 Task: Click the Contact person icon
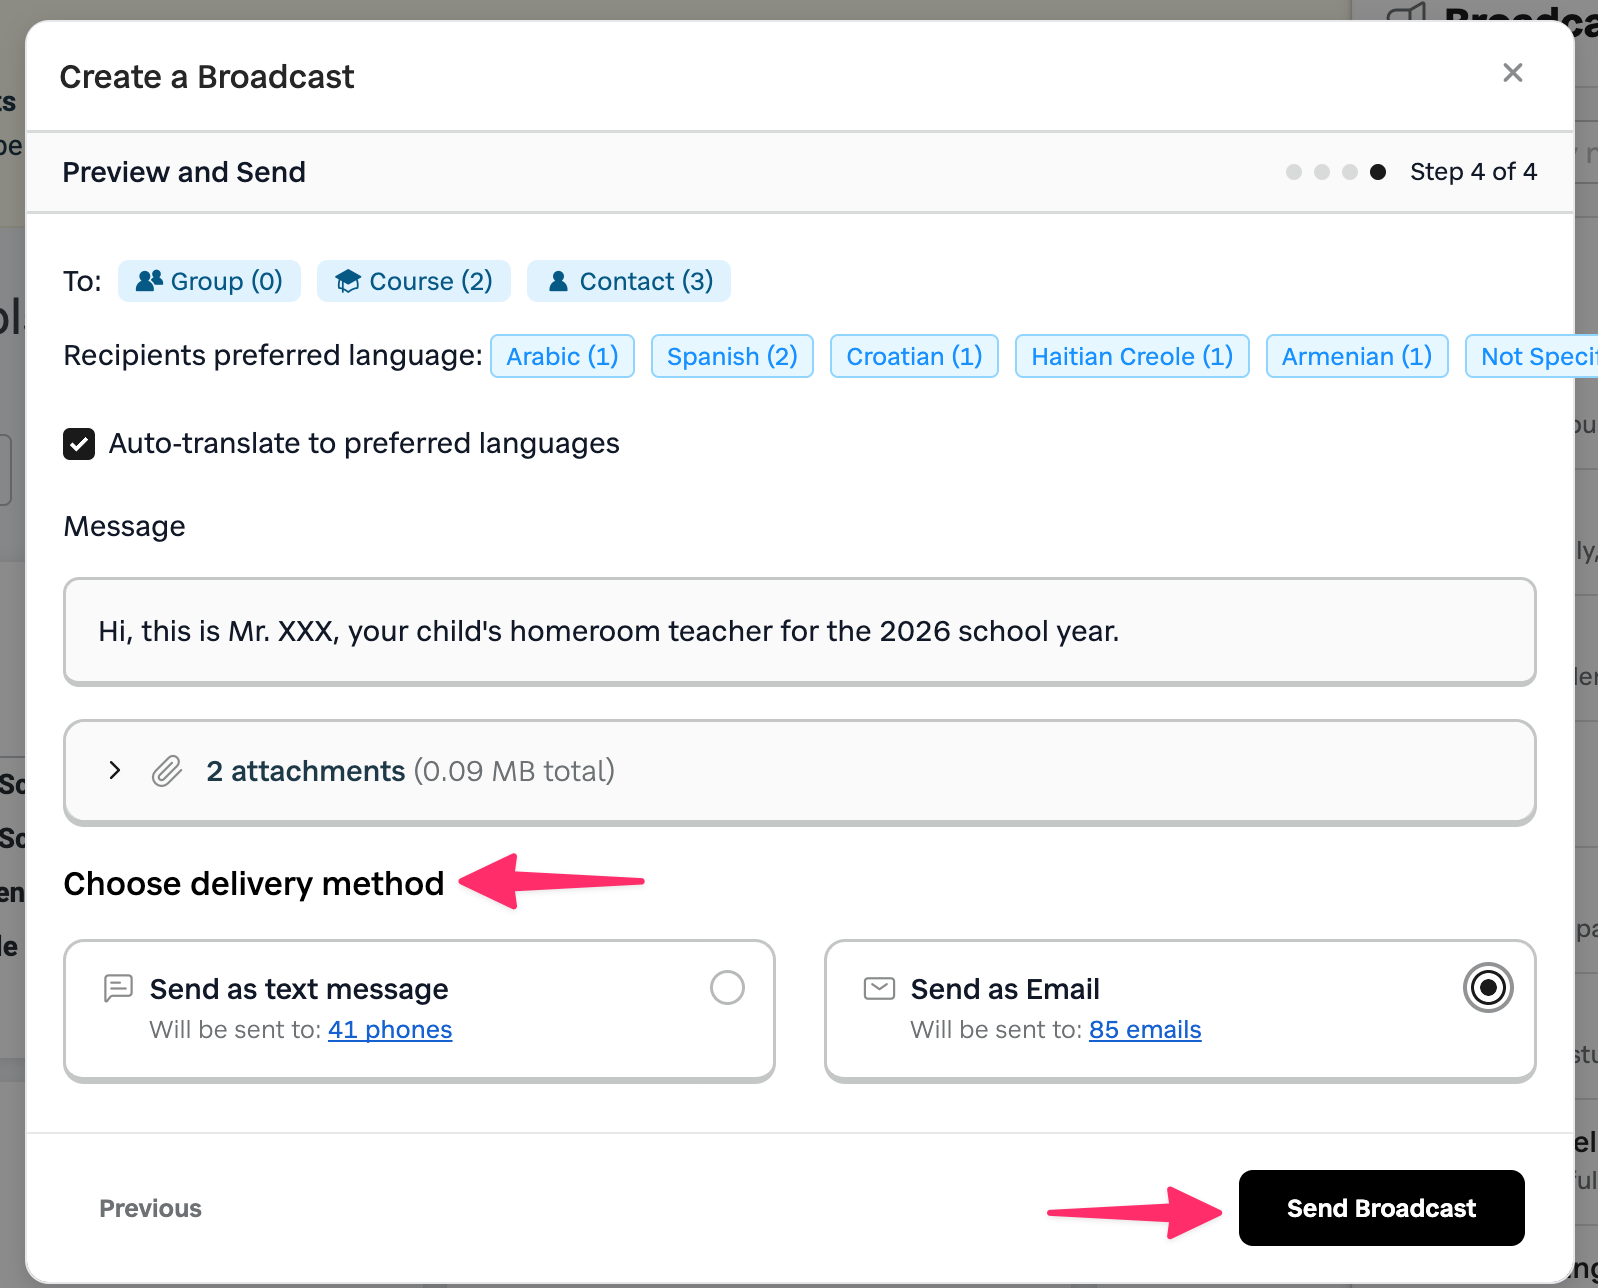pyautogui.click(x=559, y=281)
